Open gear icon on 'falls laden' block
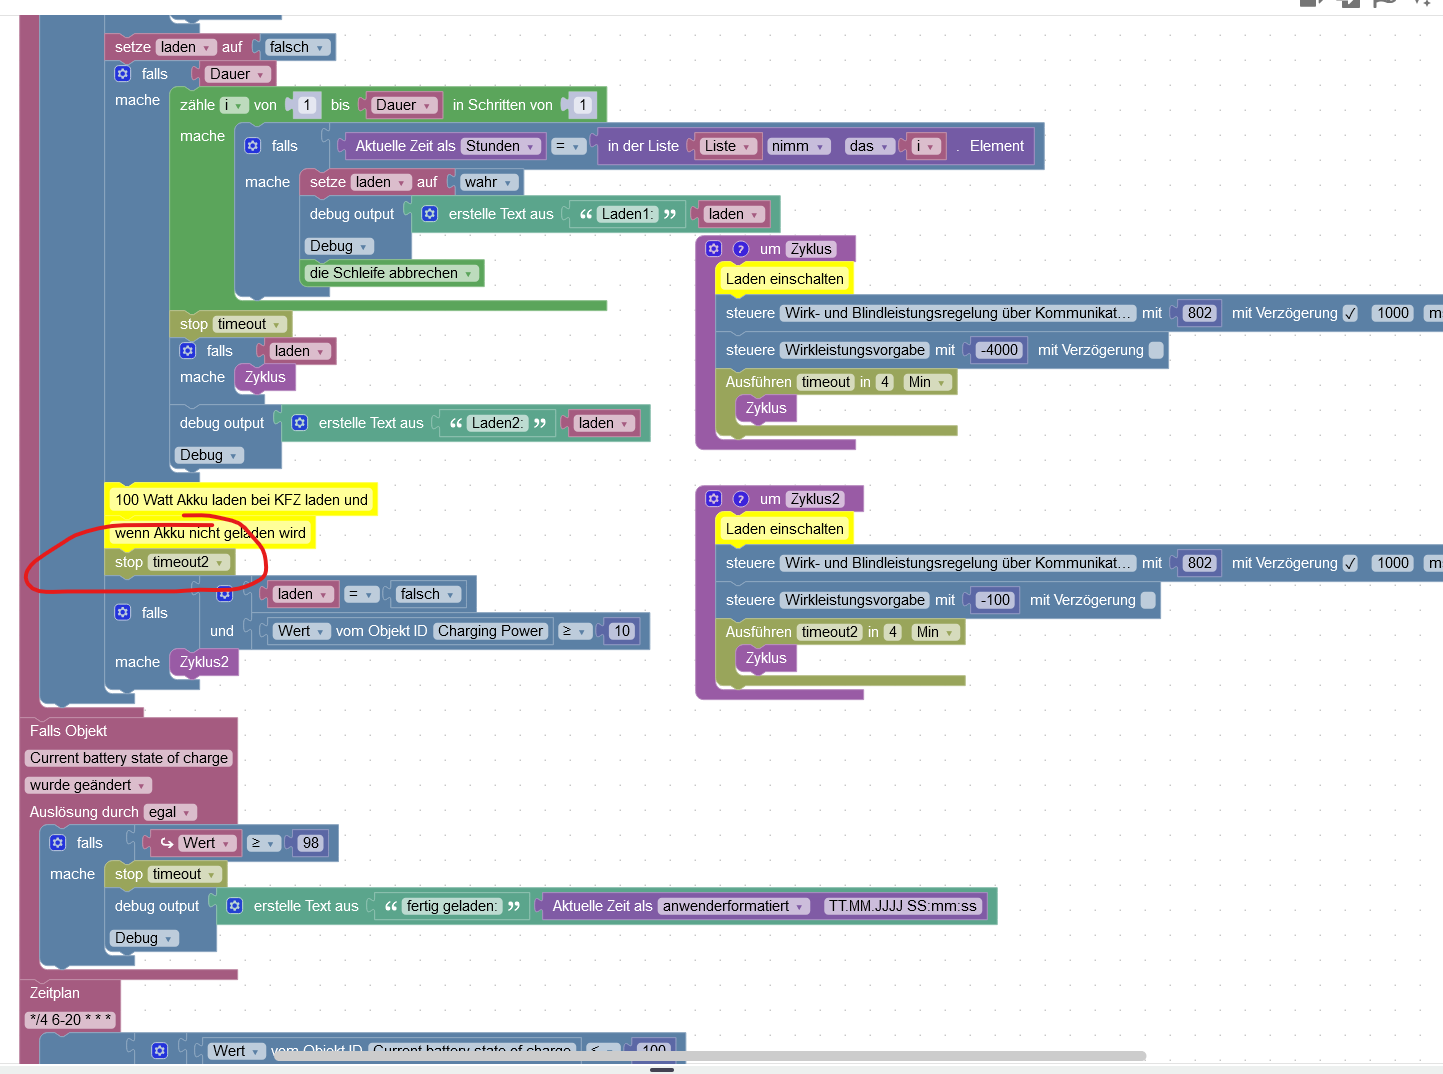This screenshot has height=1074, width=1443. 188,351
